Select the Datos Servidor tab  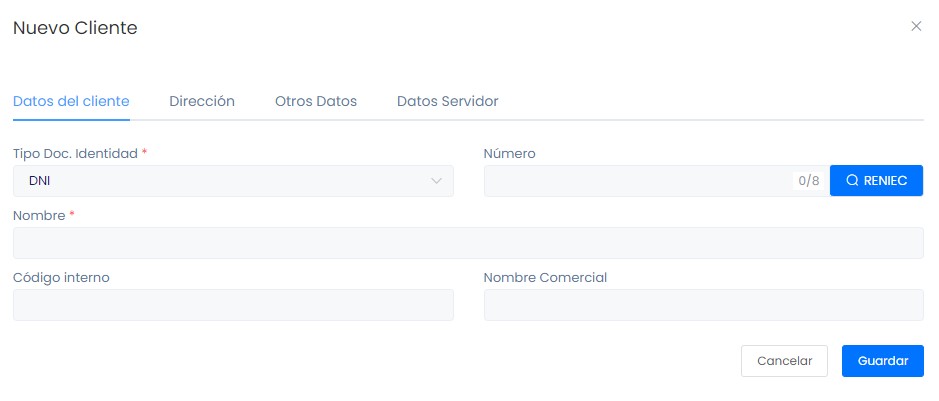[x=447, y=101]
